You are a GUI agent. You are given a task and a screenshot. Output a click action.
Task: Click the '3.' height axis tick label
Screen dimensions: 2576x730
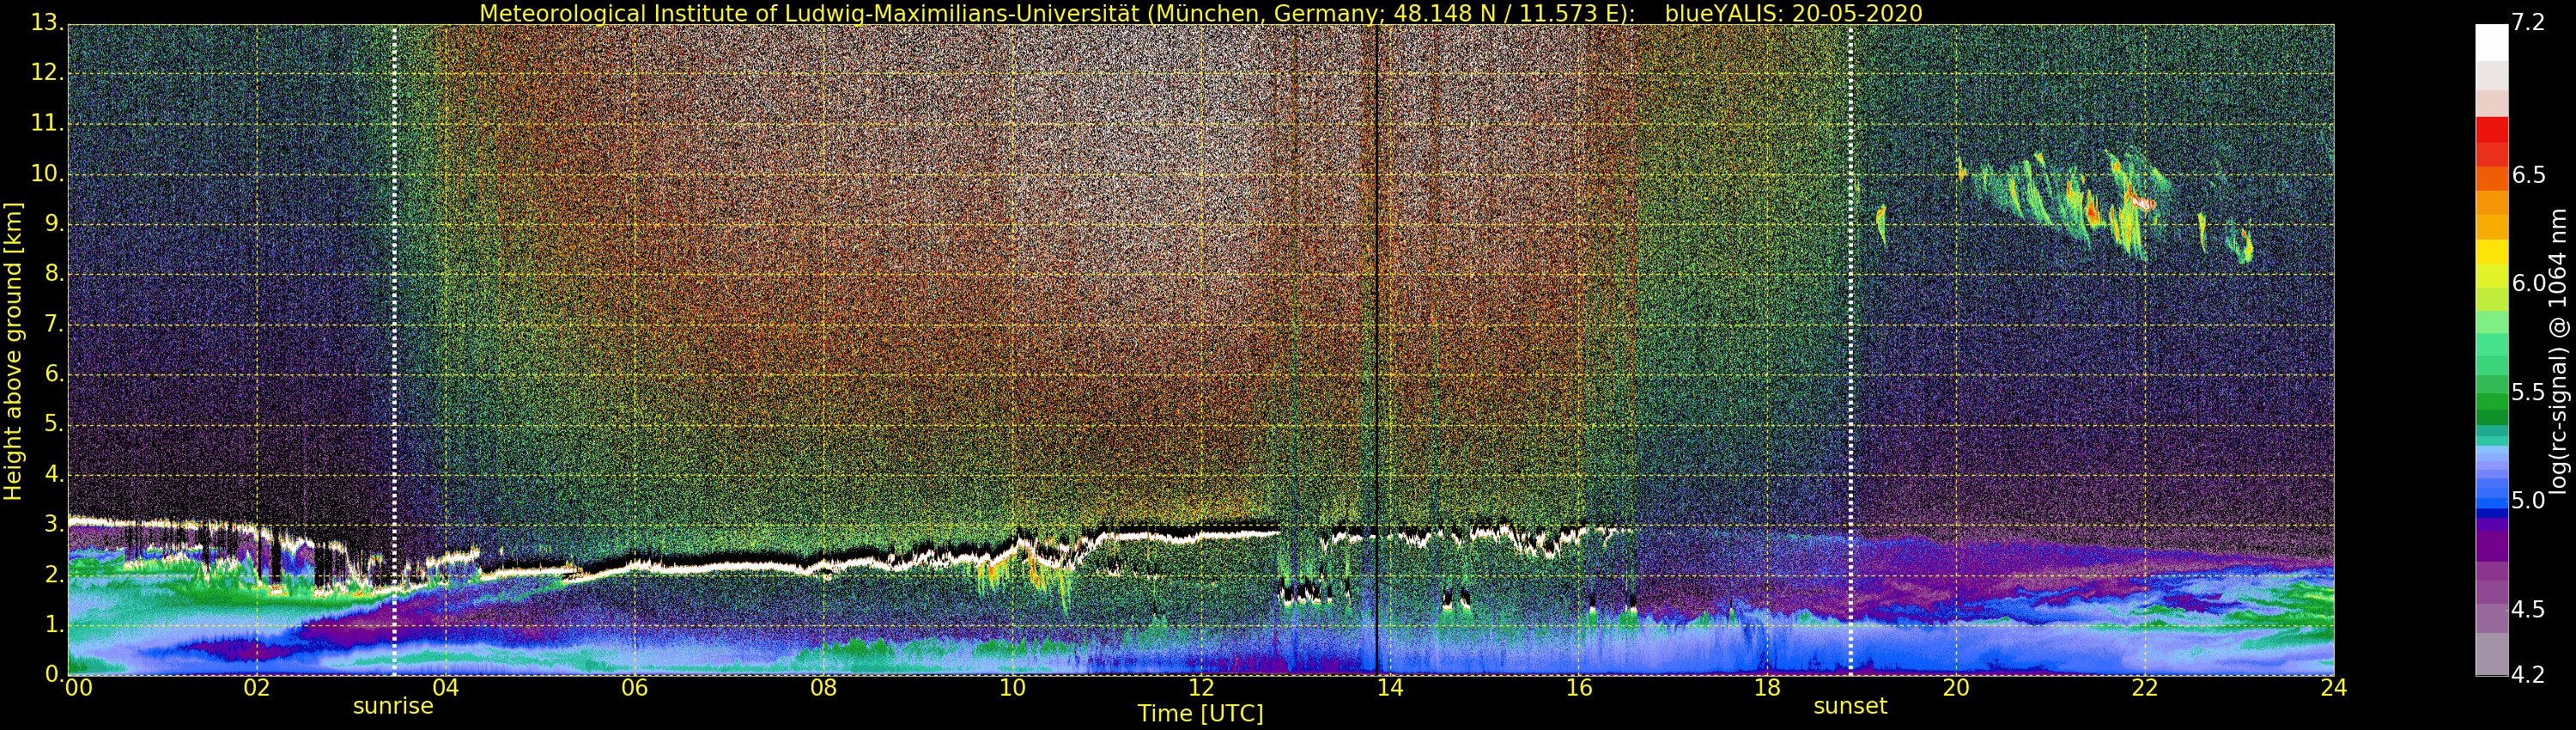click(54, 524)
